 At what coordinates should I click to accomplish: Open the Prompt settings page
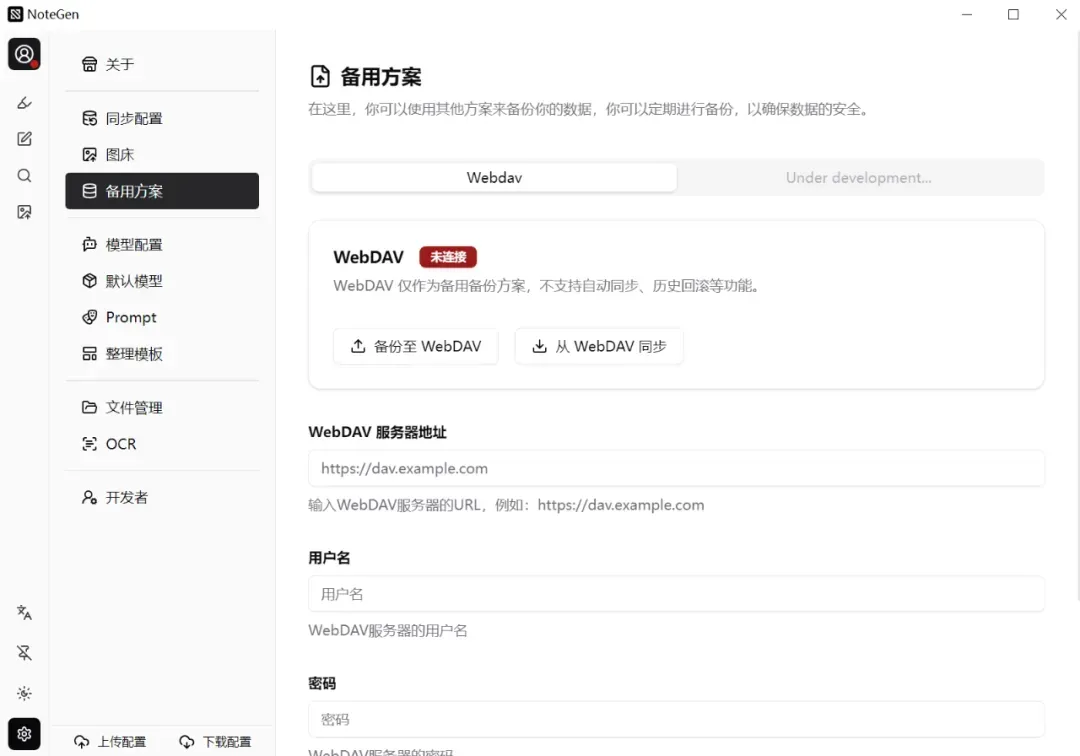[162, 317]
